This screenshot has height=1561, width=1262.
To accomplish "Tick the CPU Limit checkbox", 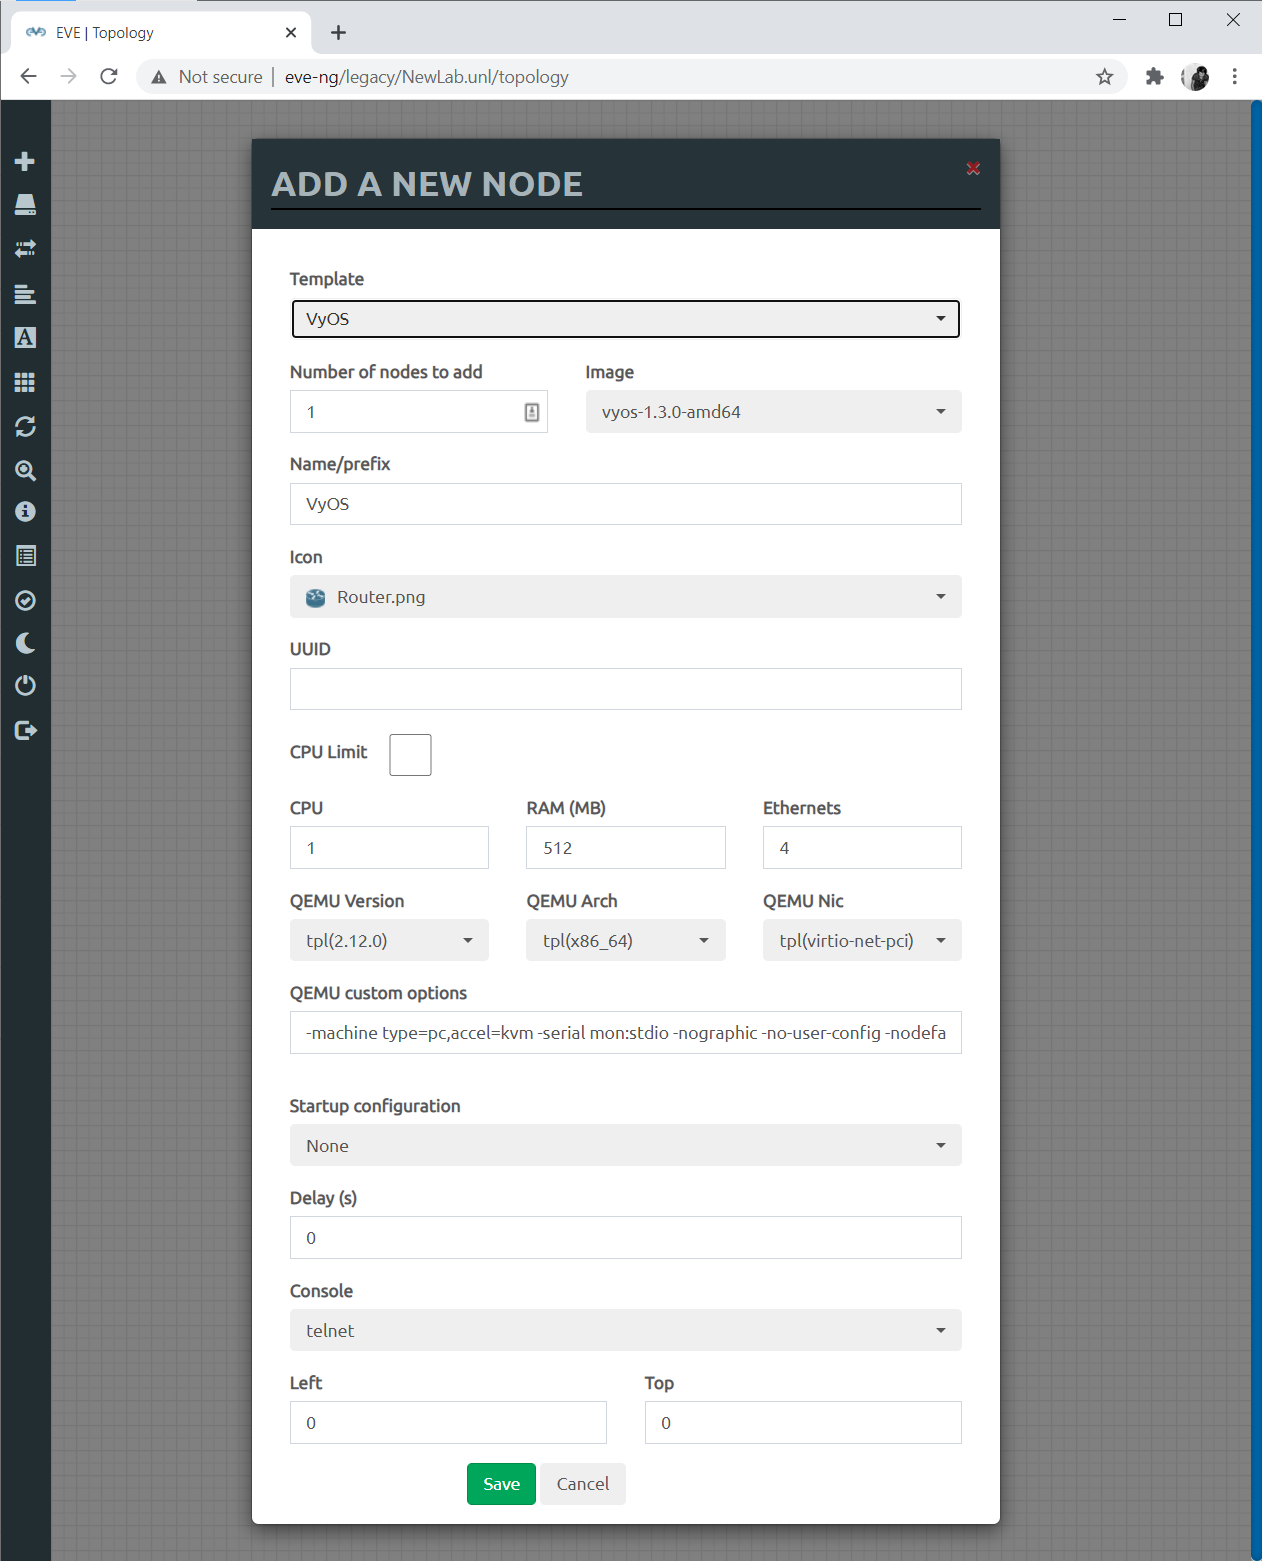I will [410, 754].
